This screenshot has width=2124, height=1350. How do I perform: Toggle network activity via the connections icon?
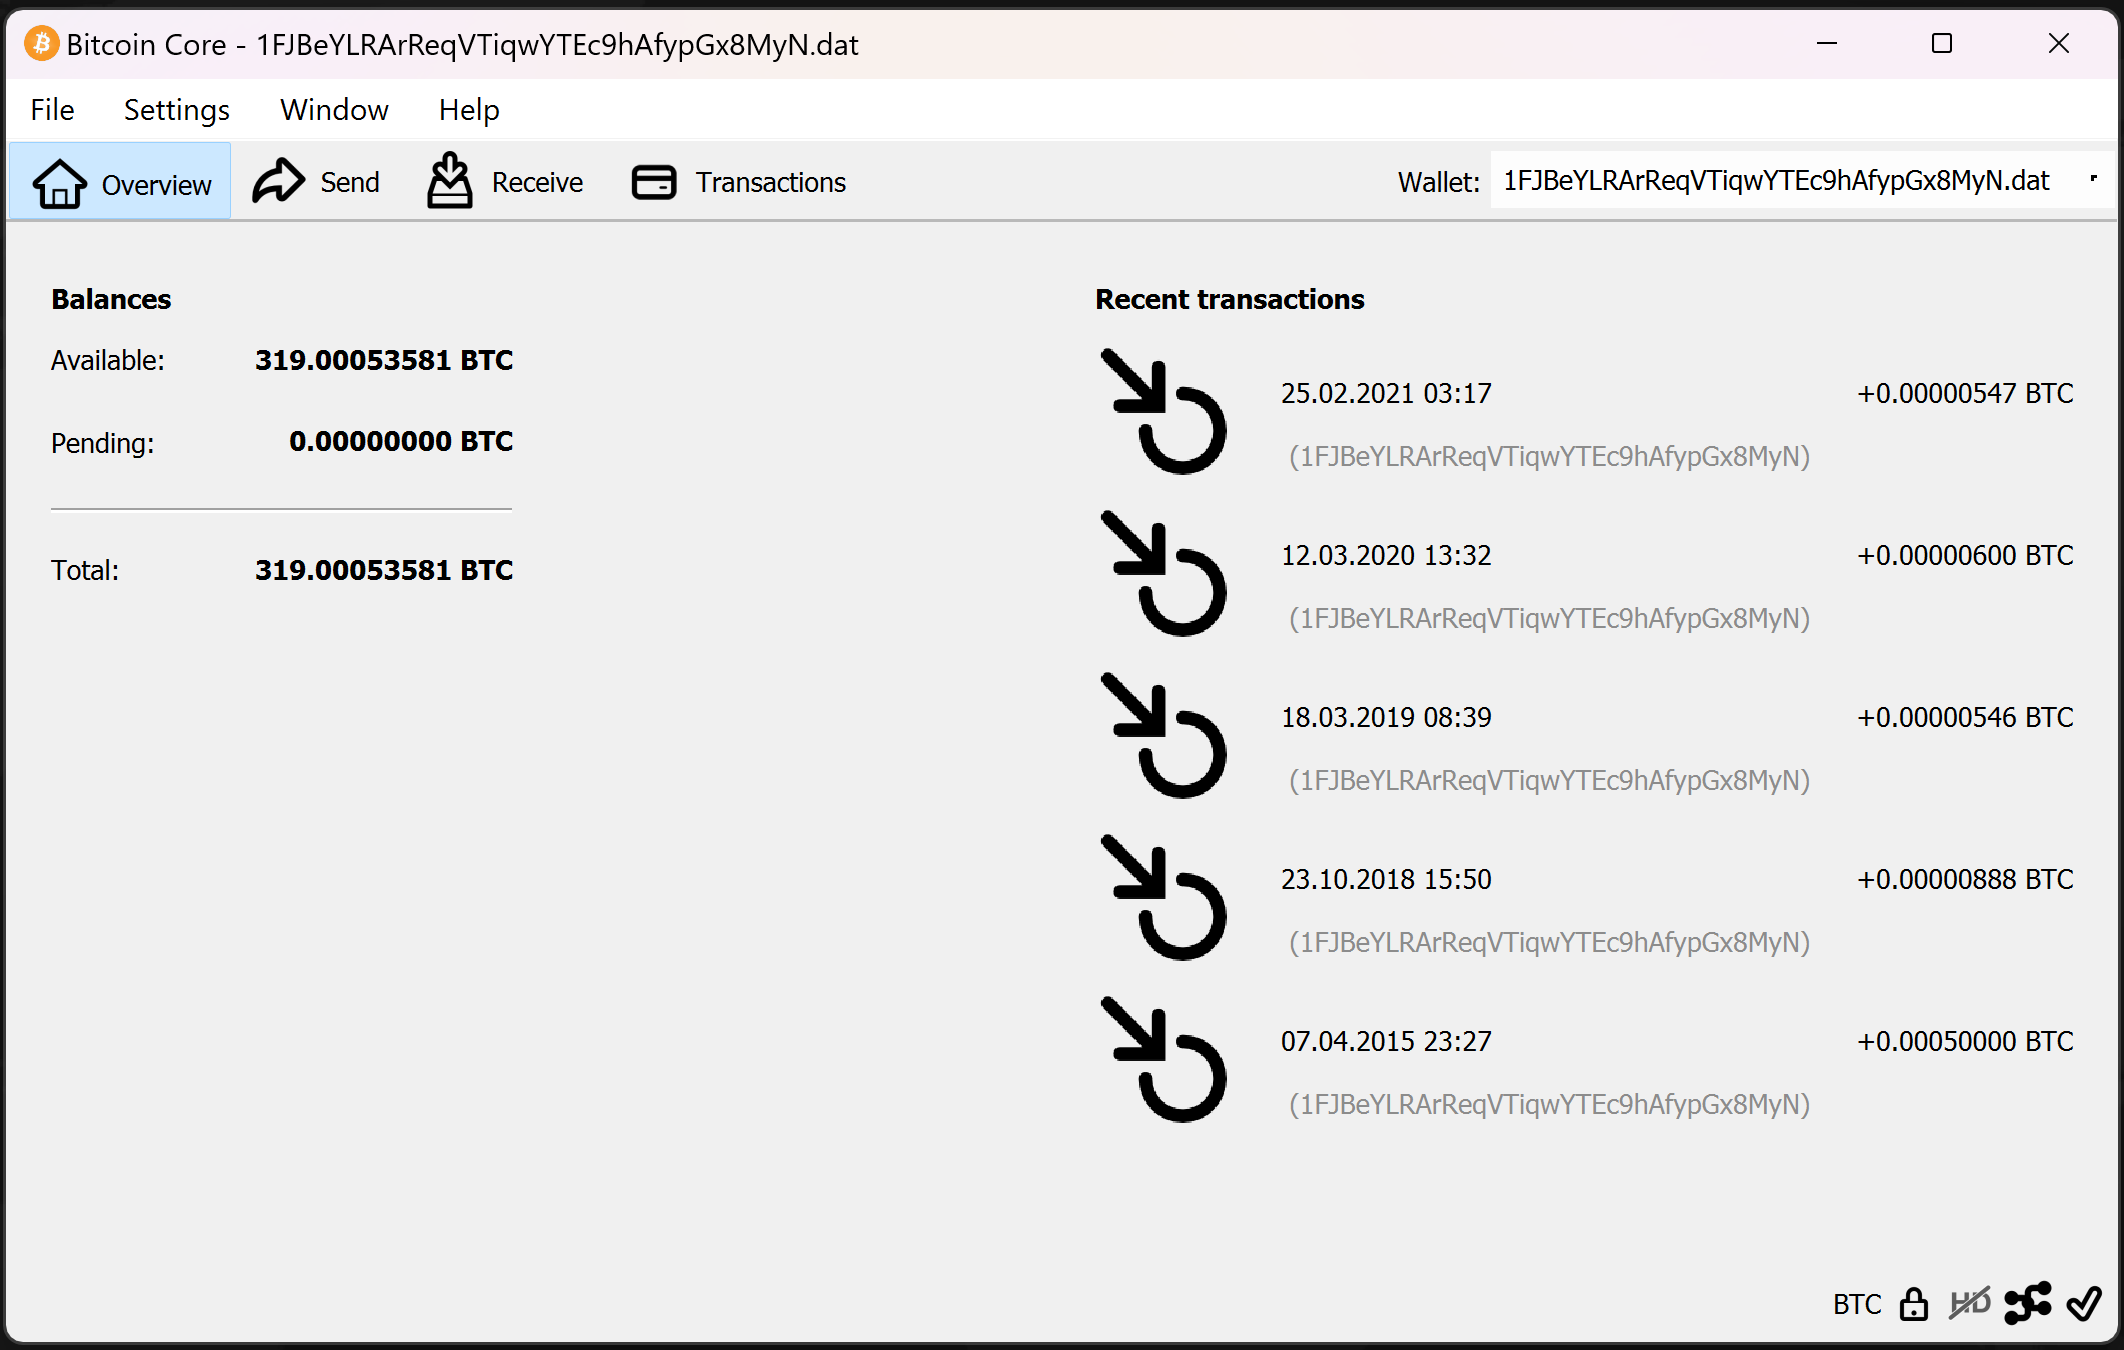(2027, 1304)
